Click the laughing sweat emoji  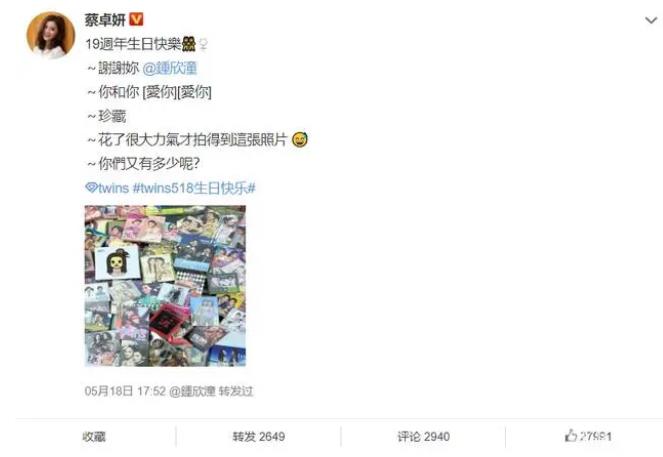click(300, 140)
